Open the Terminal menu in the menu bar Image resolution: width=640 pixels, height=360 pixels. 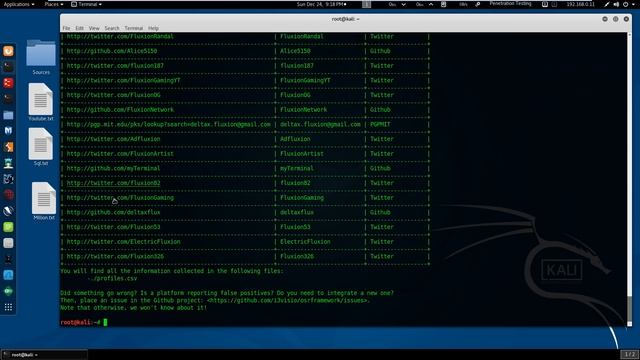(x=133, y=28)
